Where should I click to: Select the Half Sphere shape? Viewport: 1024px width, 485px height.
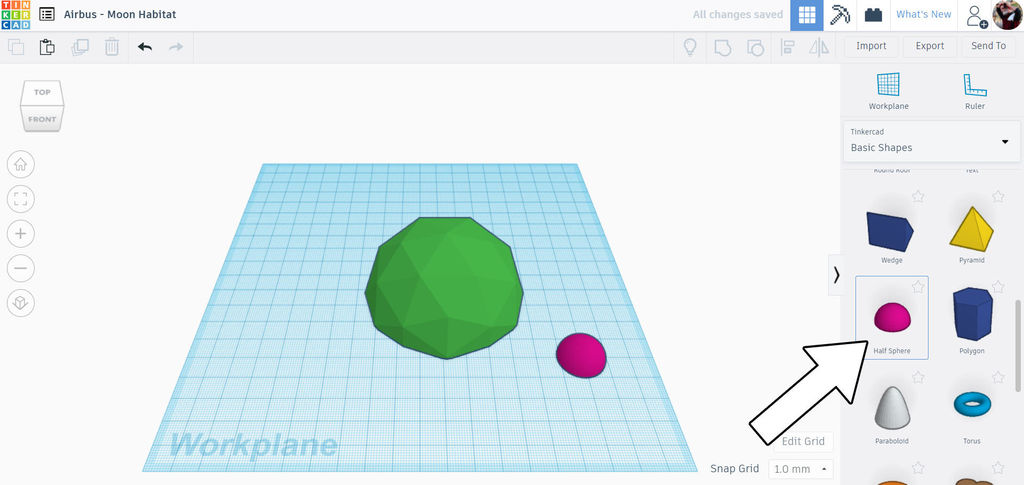click(891, 318)
